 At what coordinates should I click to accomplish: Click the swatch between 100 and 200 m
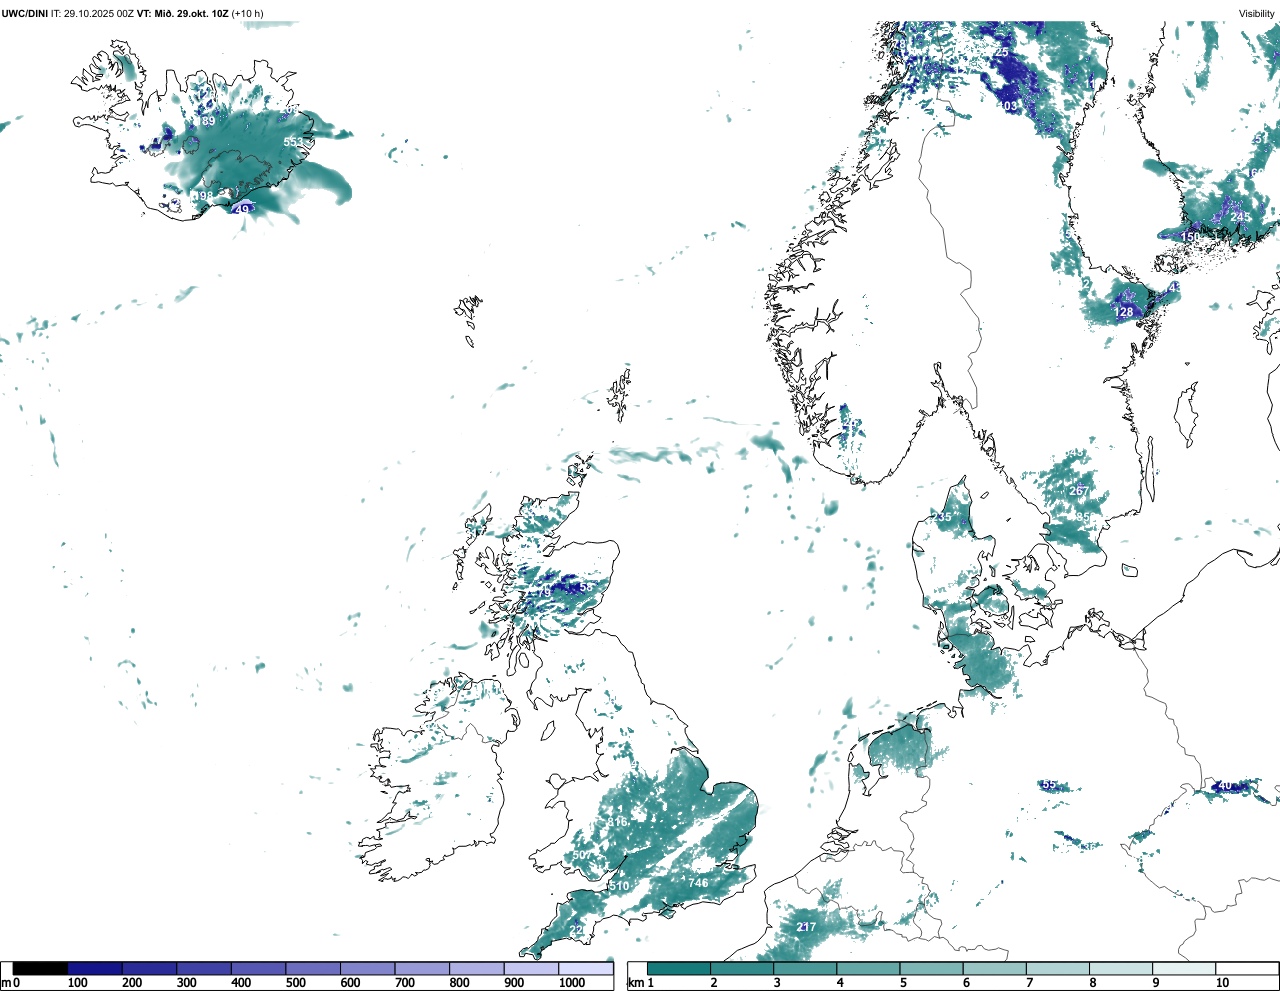95,969
